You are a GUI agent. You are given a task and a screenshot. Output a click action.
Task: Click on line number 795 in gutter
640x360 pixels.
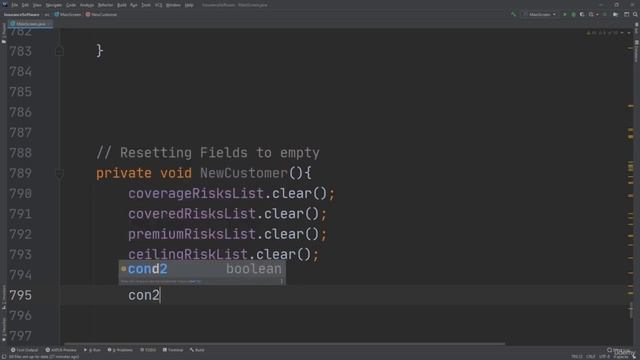click(x=20, y=295)
